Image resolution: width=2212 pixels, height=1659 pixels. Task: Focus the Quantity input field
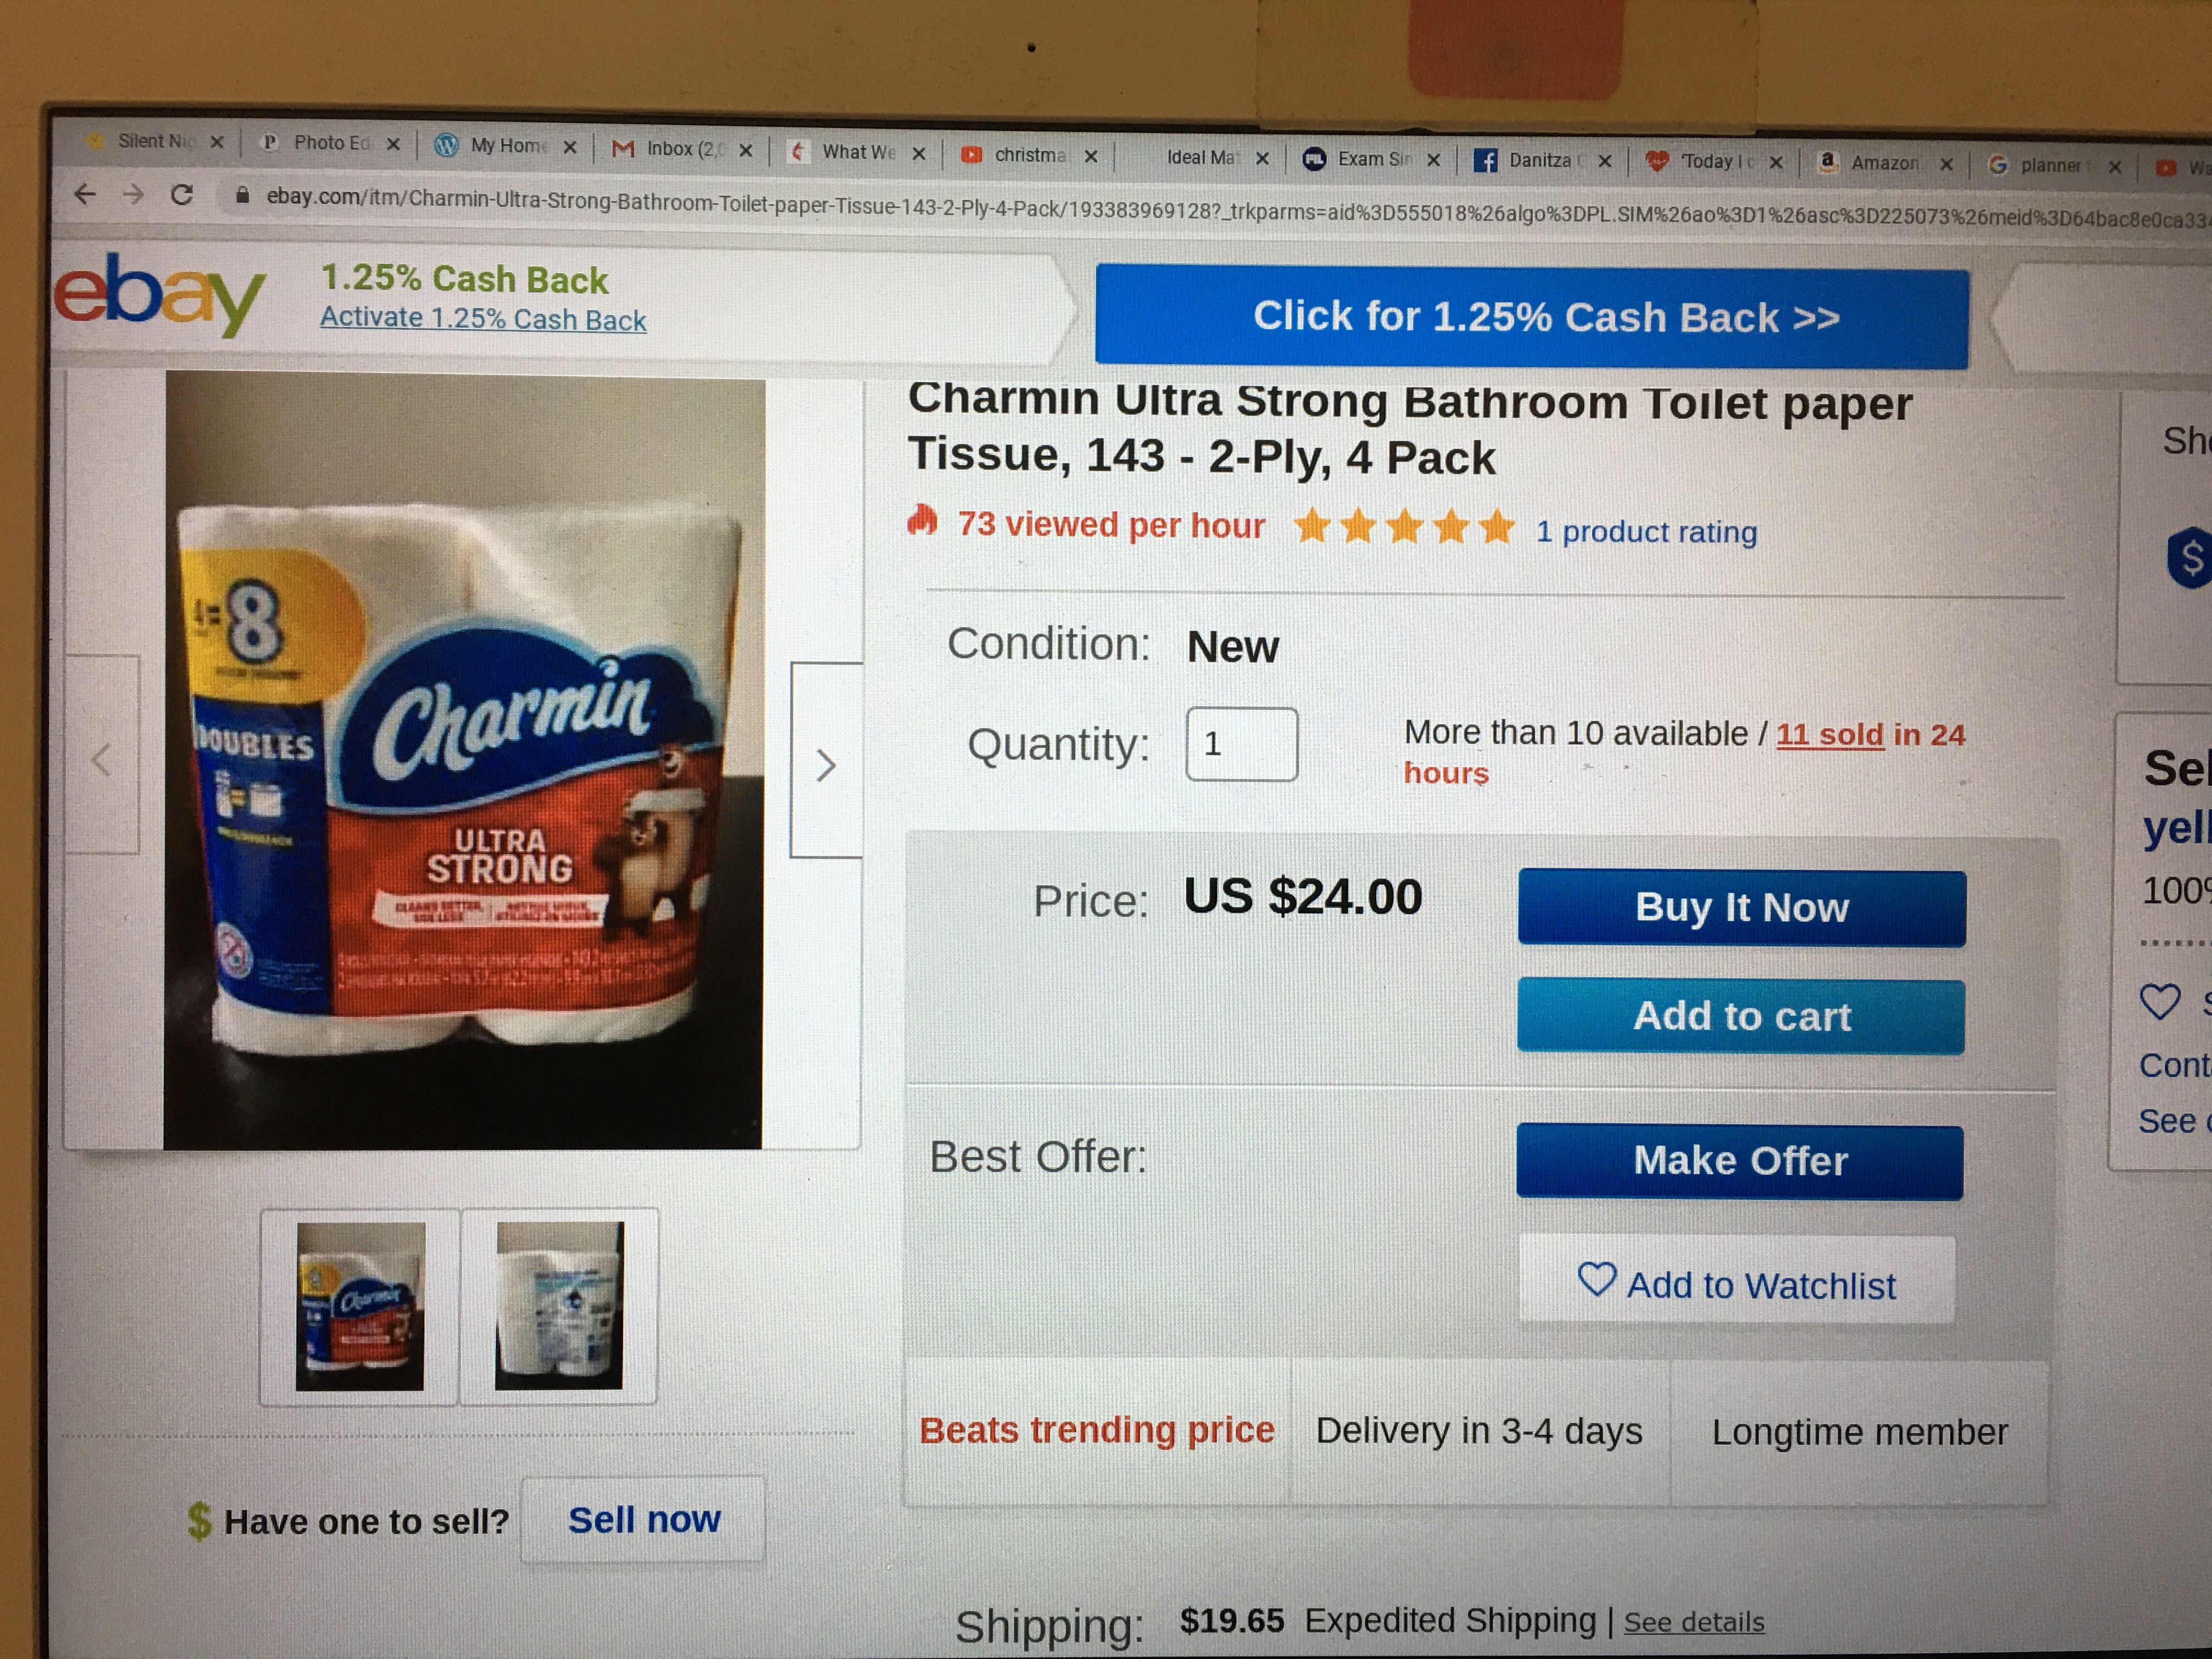[x=1242, y=744]
